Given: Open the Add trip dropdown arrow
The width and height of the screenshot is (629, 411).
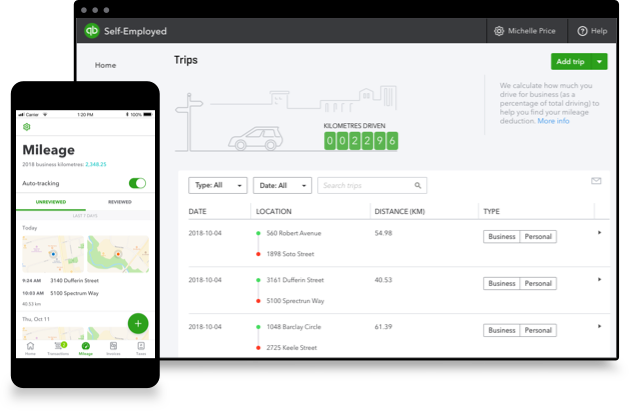Looking at the screenshot, I should [599, 61].
